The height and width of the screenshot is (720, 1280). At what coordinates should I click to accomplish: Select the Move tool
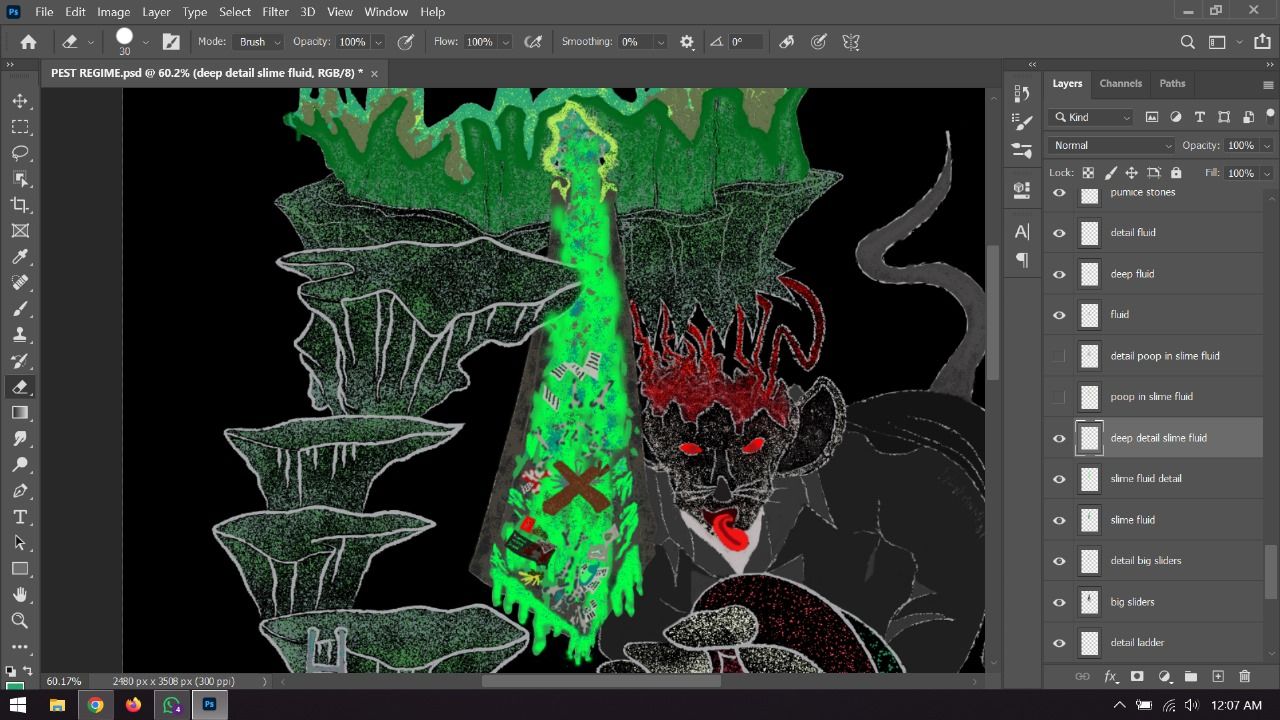tap(19, 101)
